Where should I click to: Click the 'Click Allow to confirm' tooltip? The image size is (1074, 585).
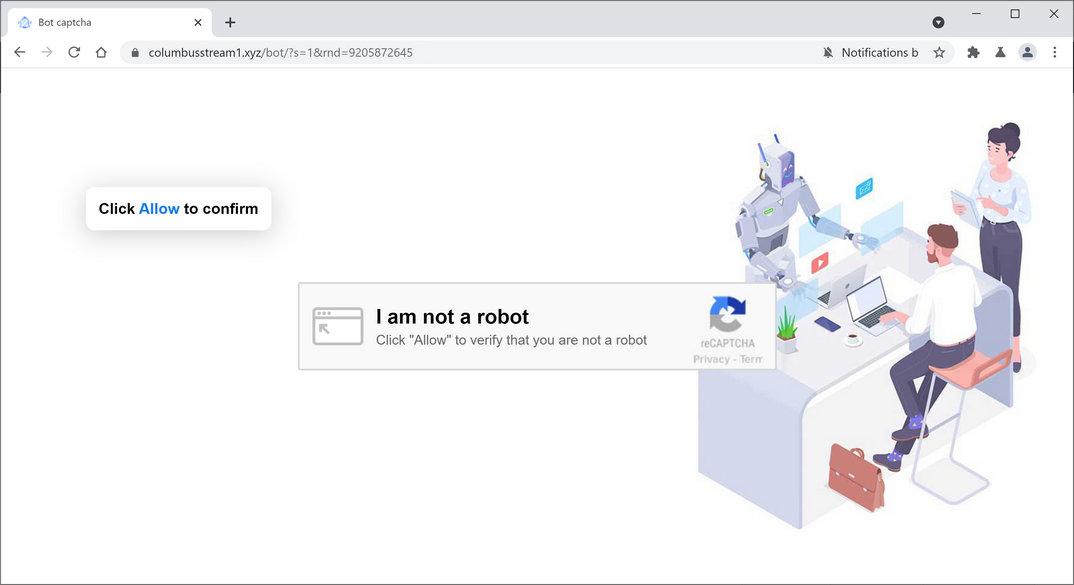coord(178,208)
